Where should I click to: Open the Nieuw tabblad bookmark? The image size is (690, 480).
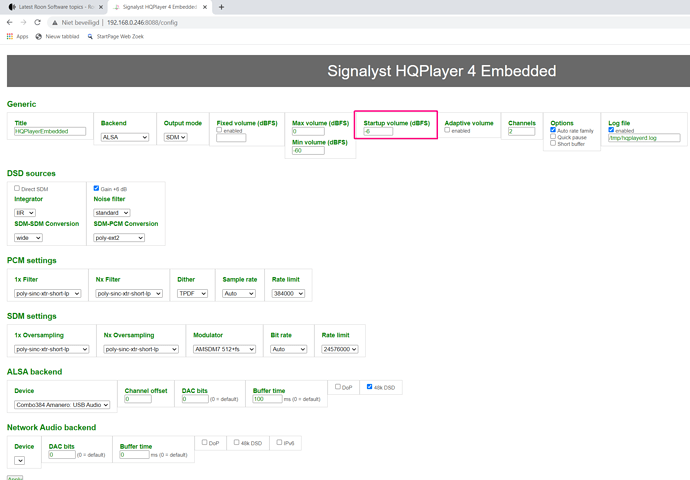(x=57, y=37)
